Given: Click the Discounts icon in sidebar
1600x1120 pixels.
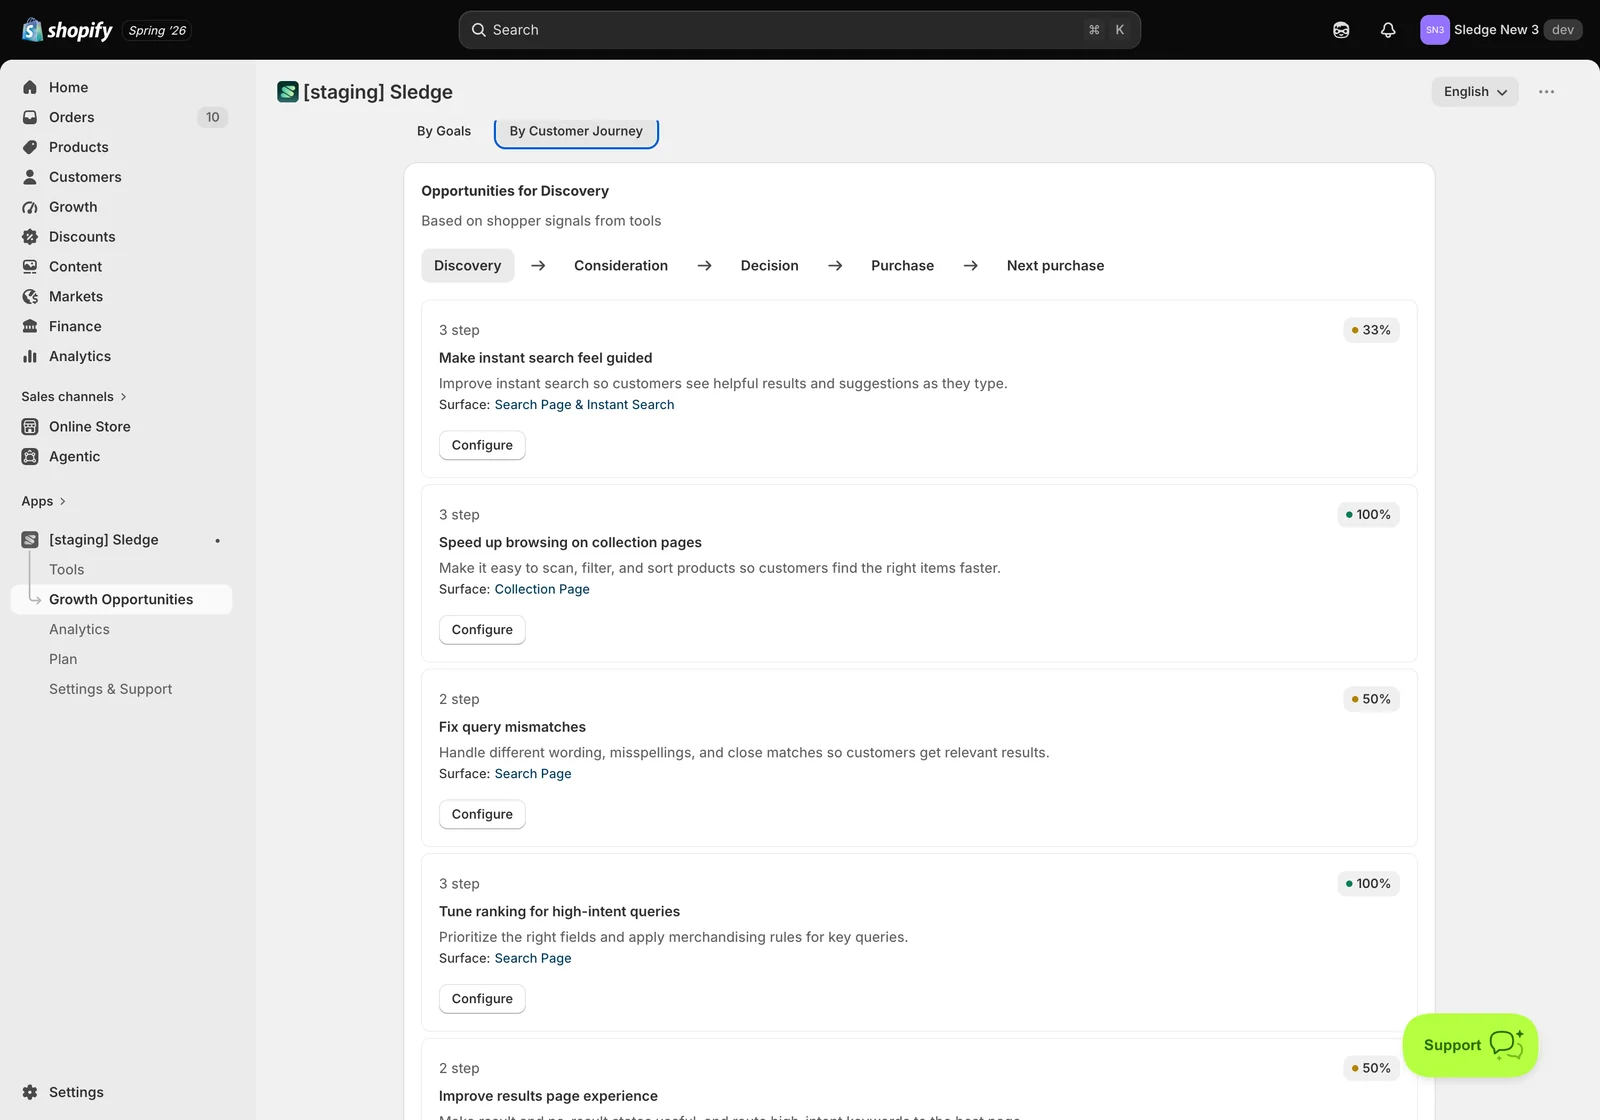Looking at the screenshot, I should [x=30, y=237].
